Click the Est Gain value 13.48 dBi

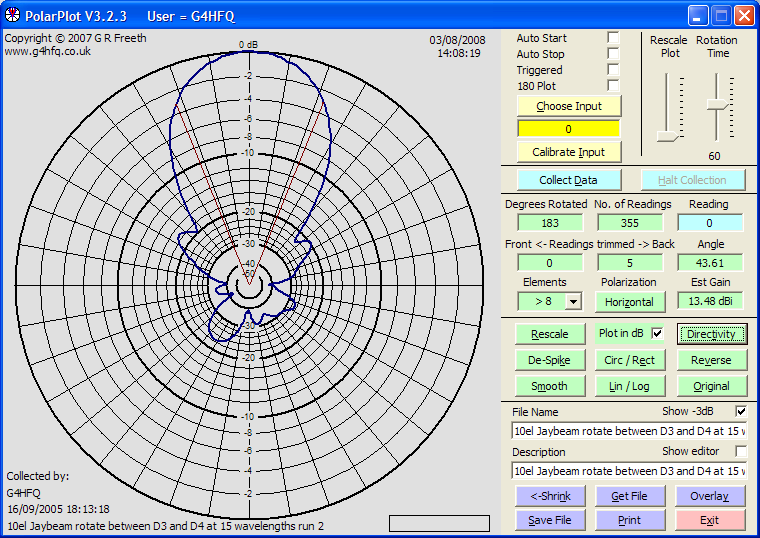coord(710,301)
